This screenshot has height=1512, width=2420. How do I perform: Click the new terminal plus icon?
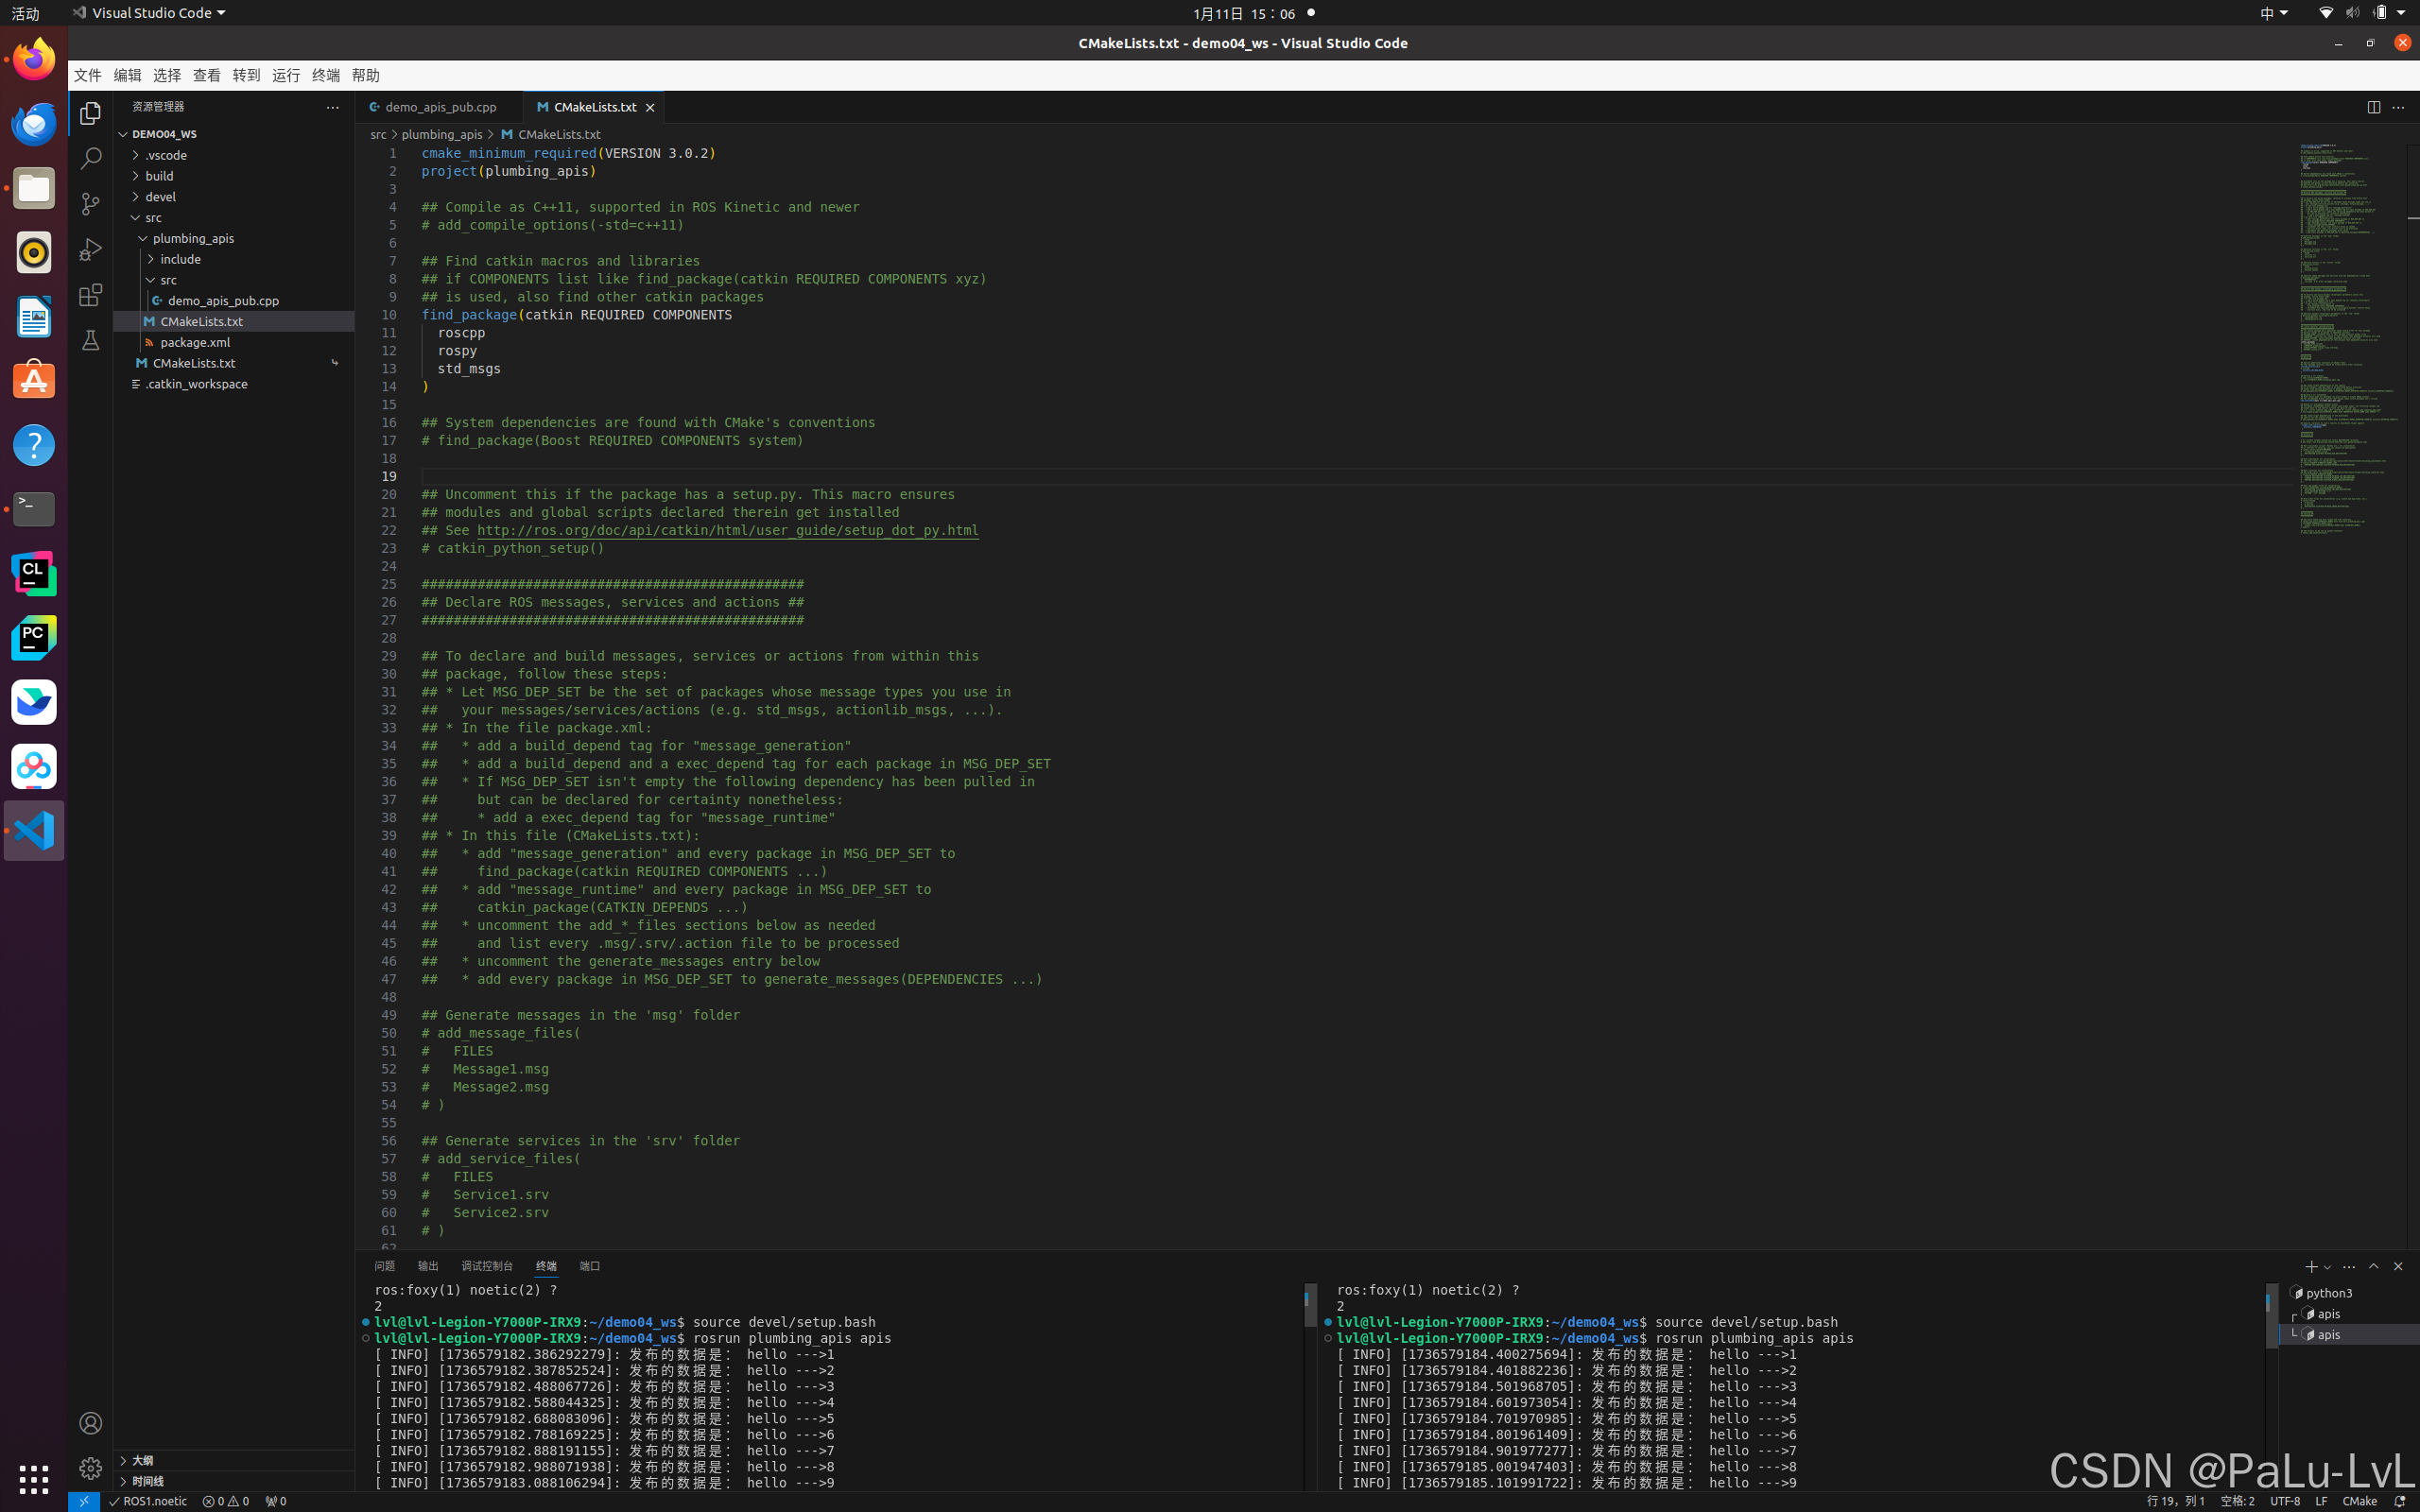tap(2310, 1266)
